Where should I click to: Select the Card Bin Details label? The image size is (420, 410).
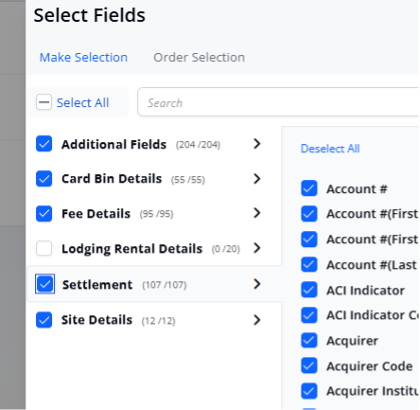point(112,179)
